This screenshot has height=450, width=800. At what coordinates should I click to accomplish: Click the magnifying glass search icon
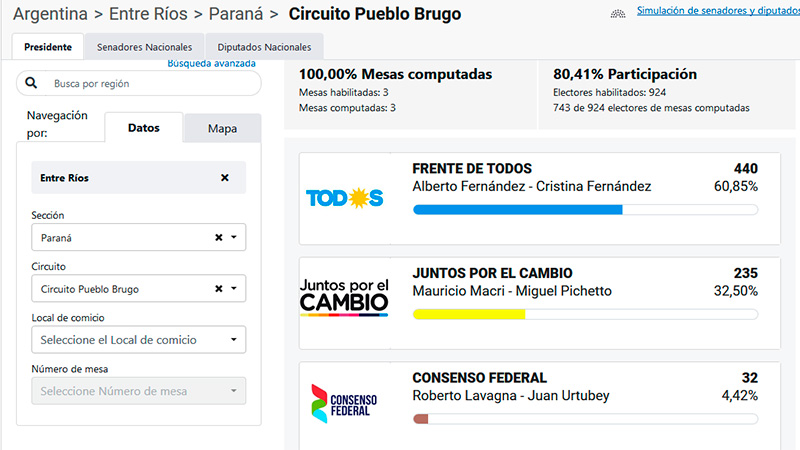click(x=31, y=83)
